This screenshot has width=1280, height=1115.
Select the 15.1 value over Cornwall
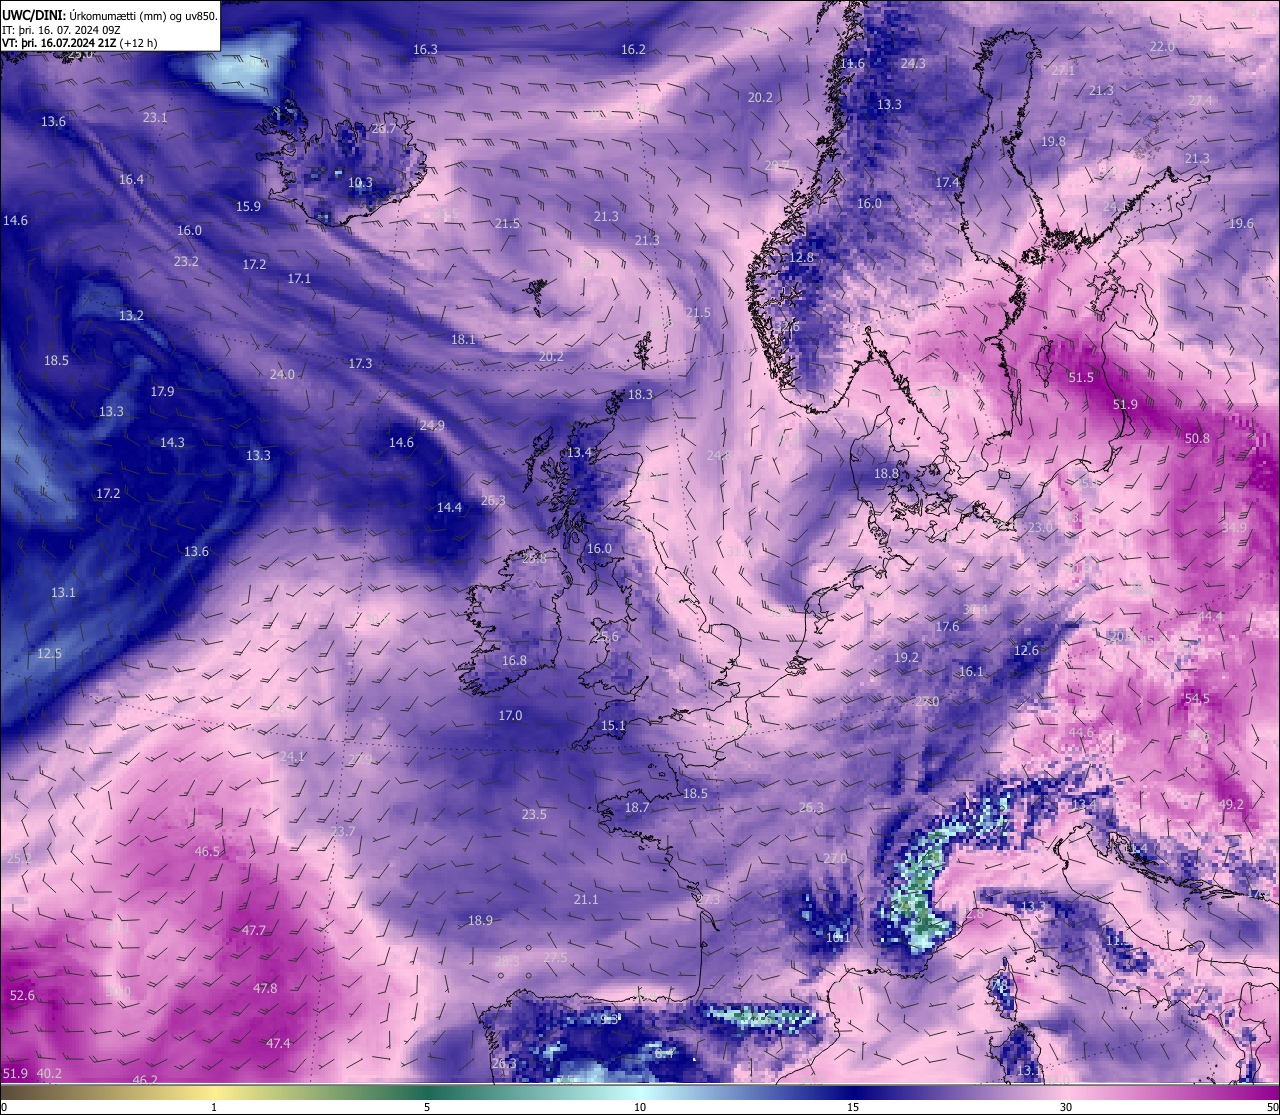[613, 725]
